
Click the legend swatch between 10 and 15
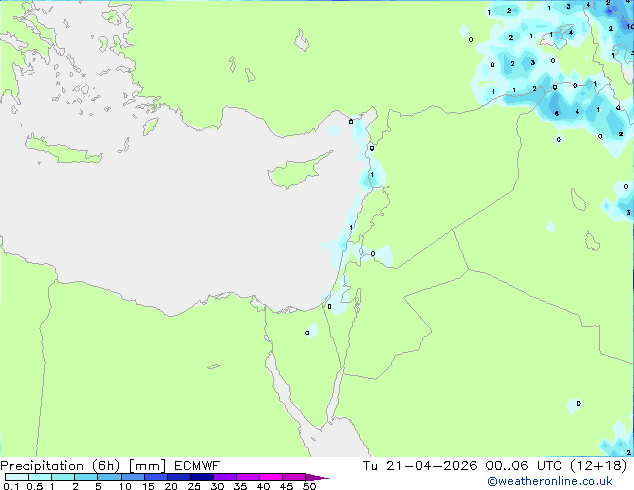[132, 477]
